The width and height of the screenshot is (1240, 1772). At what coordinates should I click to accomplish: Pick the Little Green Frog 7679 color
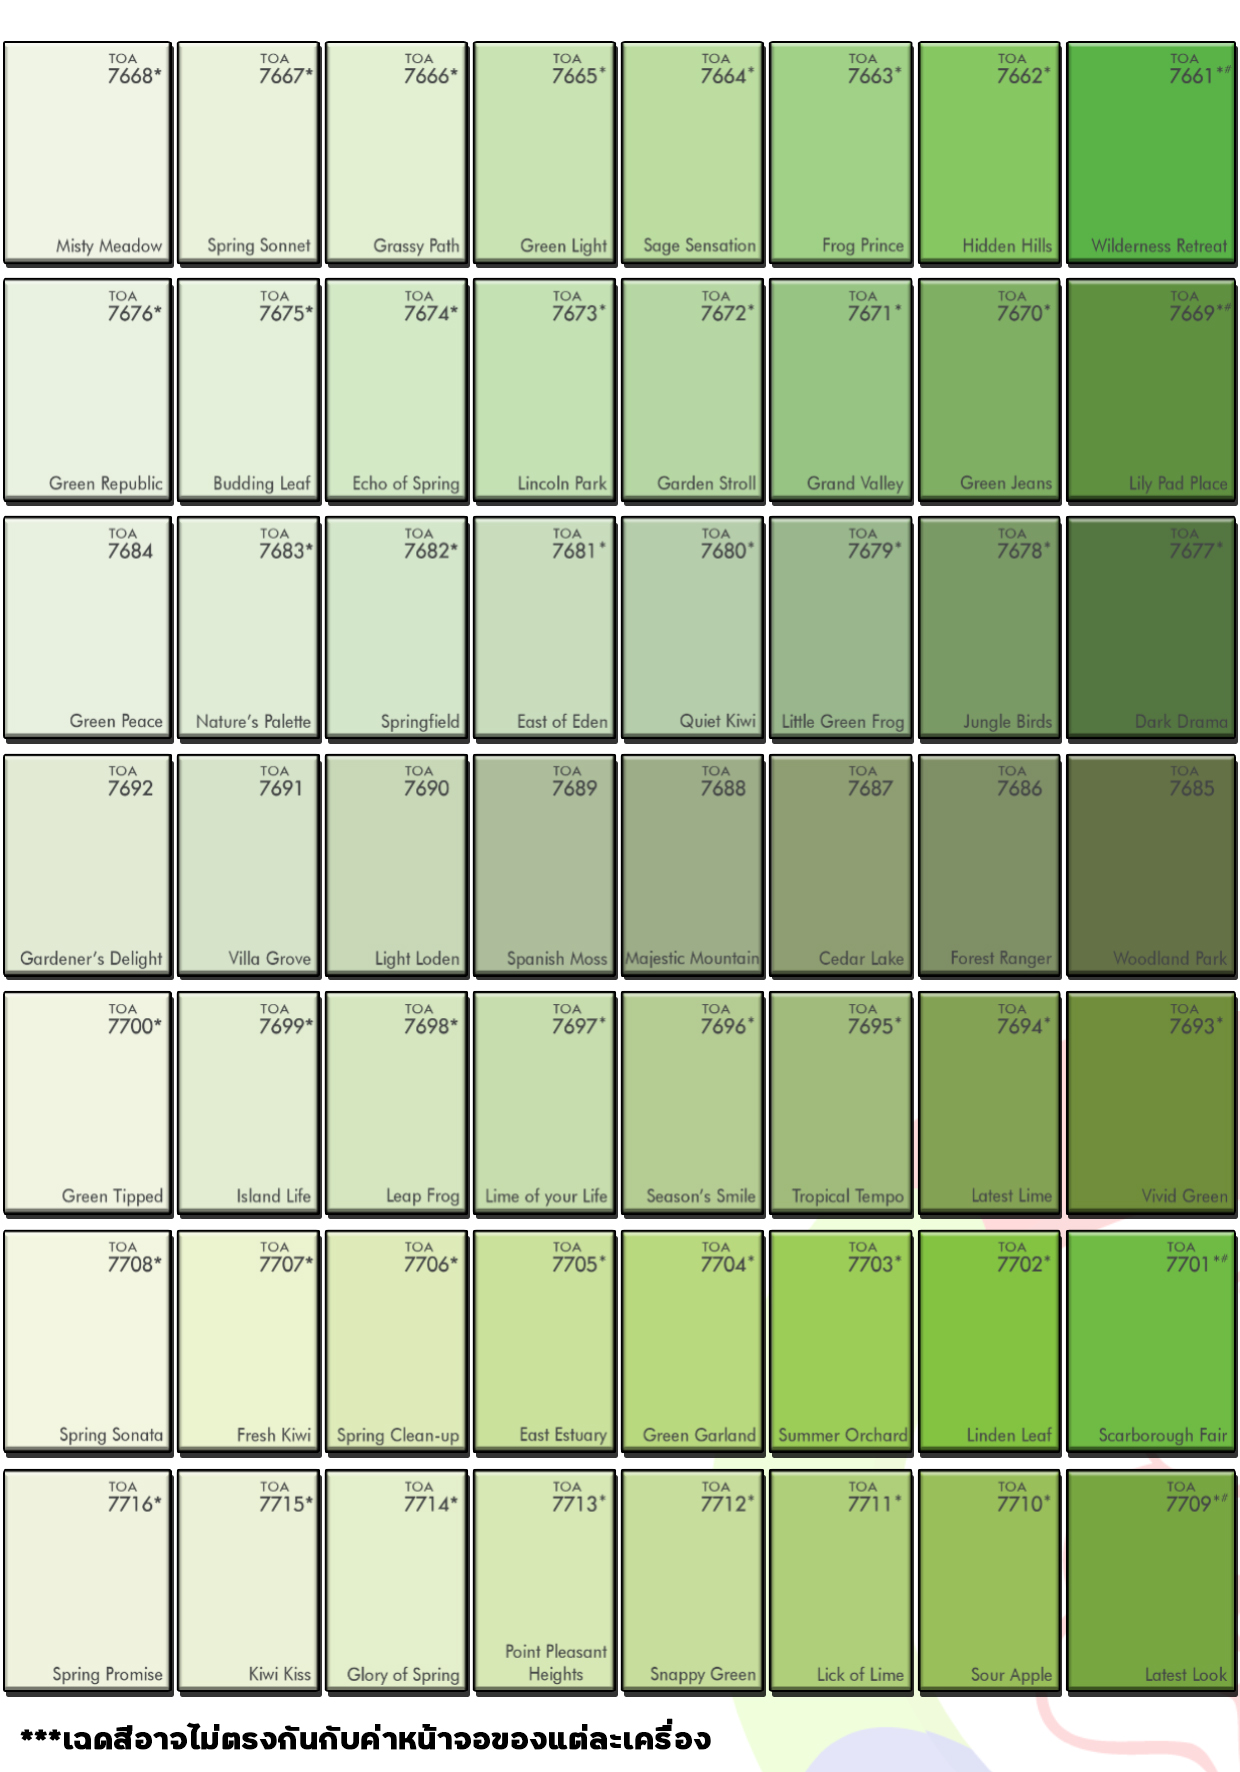click(x=841, y=629)
